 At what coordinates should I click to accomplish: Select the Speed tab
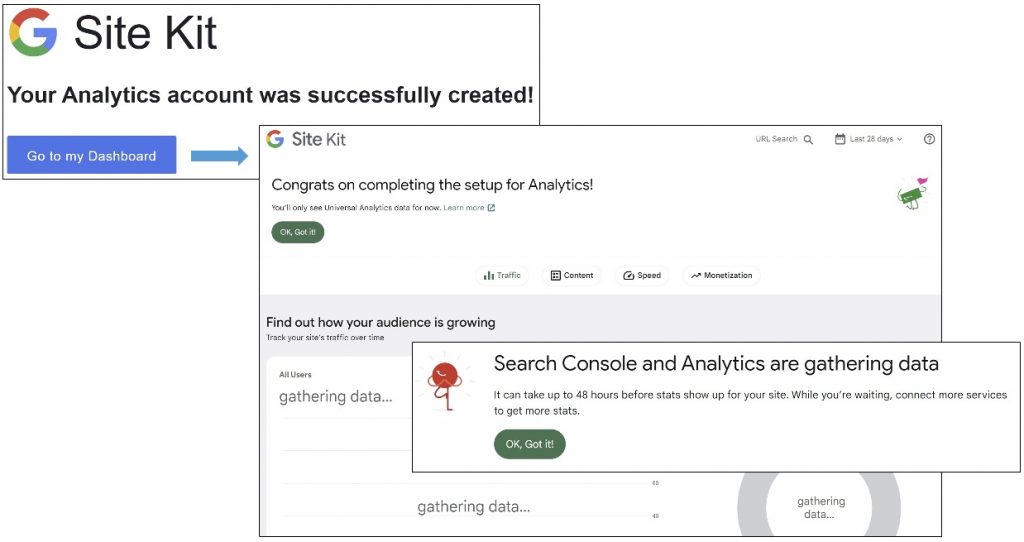642,275
